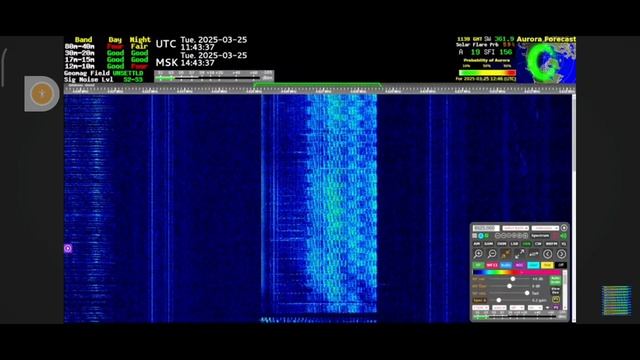This screenshot has width=640, height=360.
Task: Click the Aurora Forecast map image
Action: 546,63
